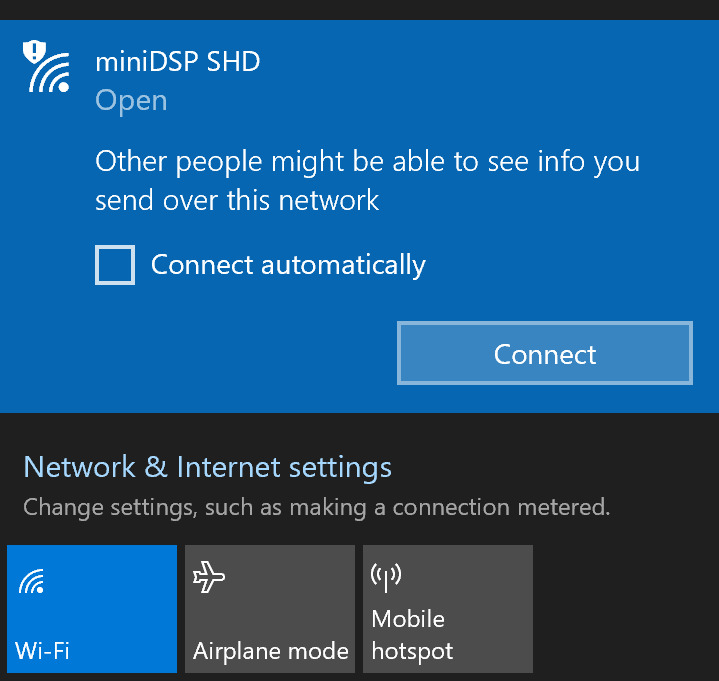Turn on Mobile hotspot tile
The height and width of the screenshot is (681, 719).
tap(448, 609)
